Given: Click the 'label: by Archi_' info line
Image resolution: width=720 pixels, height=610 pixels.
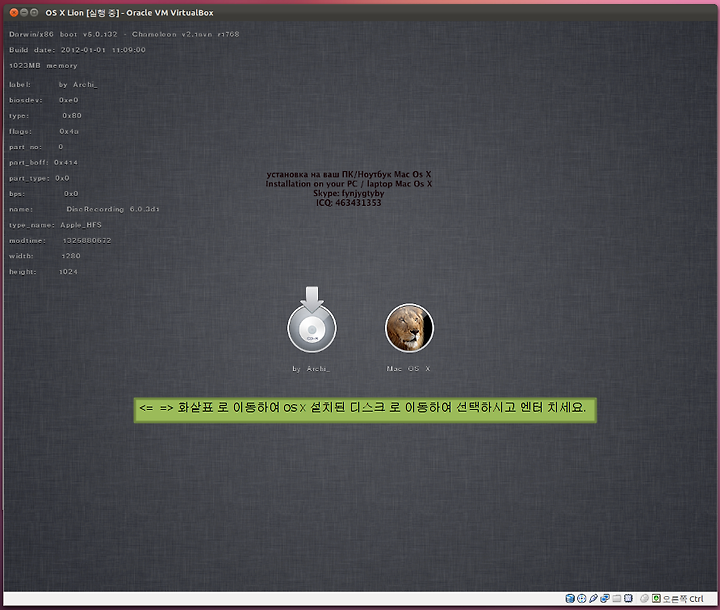Looking at the screenshot, I should click(x=53, y=85).
